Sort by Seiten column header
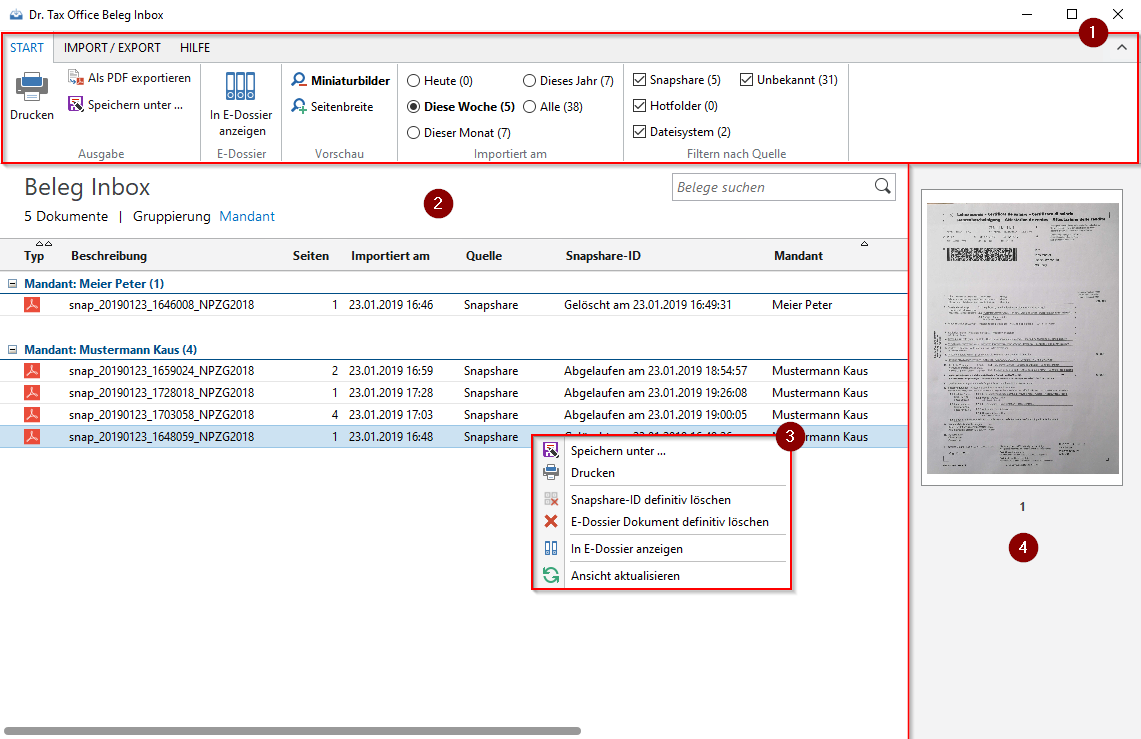 (311, 255)
